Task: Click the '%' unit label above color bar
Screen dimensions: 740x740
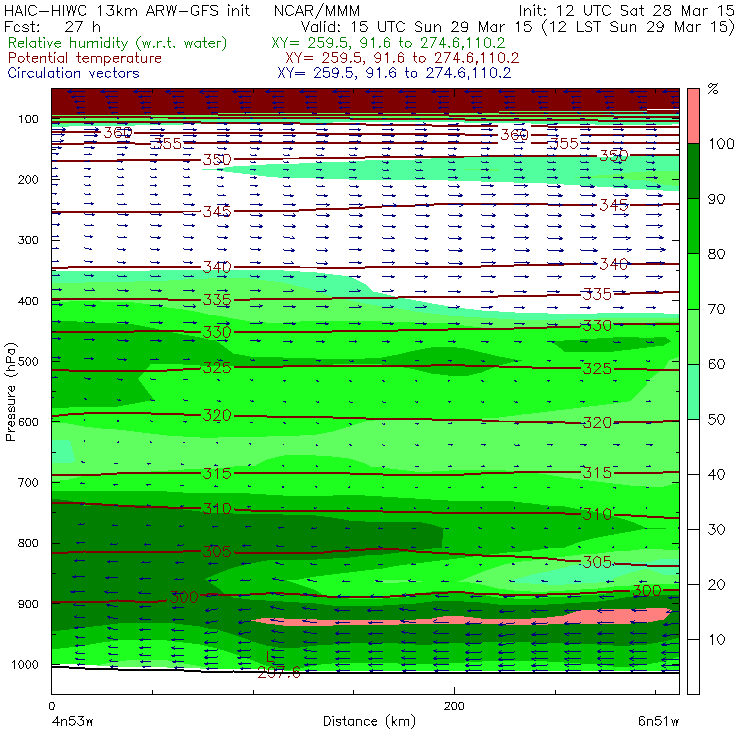Action: point(713,89)
